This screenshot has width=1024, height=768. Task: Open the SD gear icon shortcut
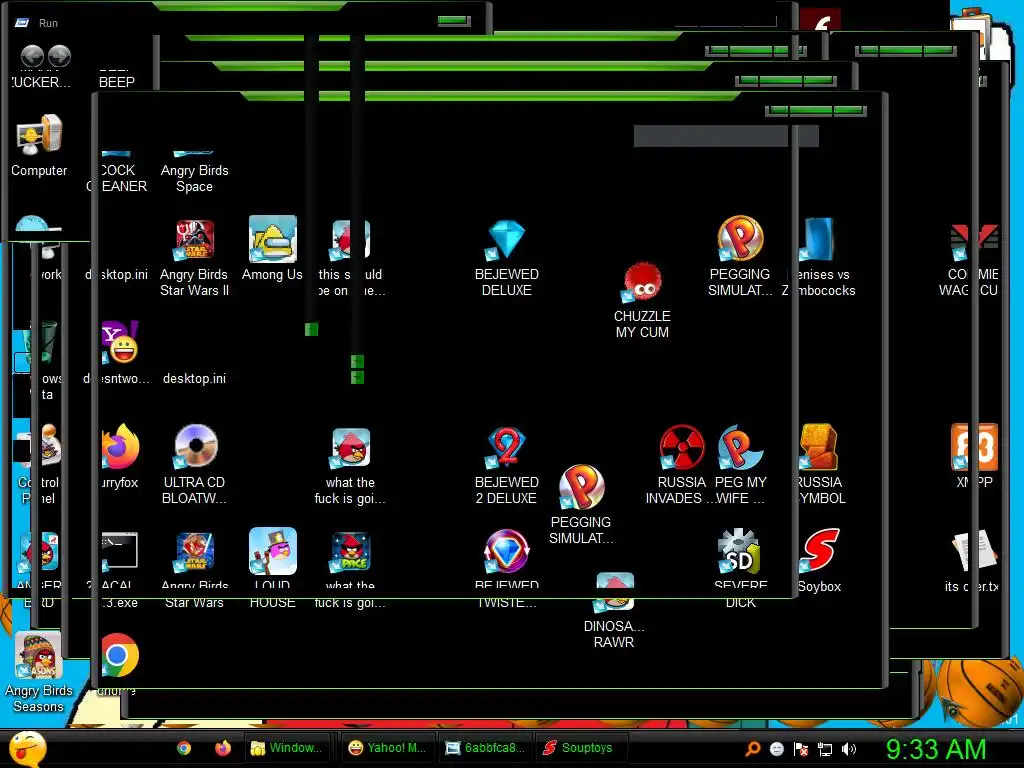pos(739,551)
